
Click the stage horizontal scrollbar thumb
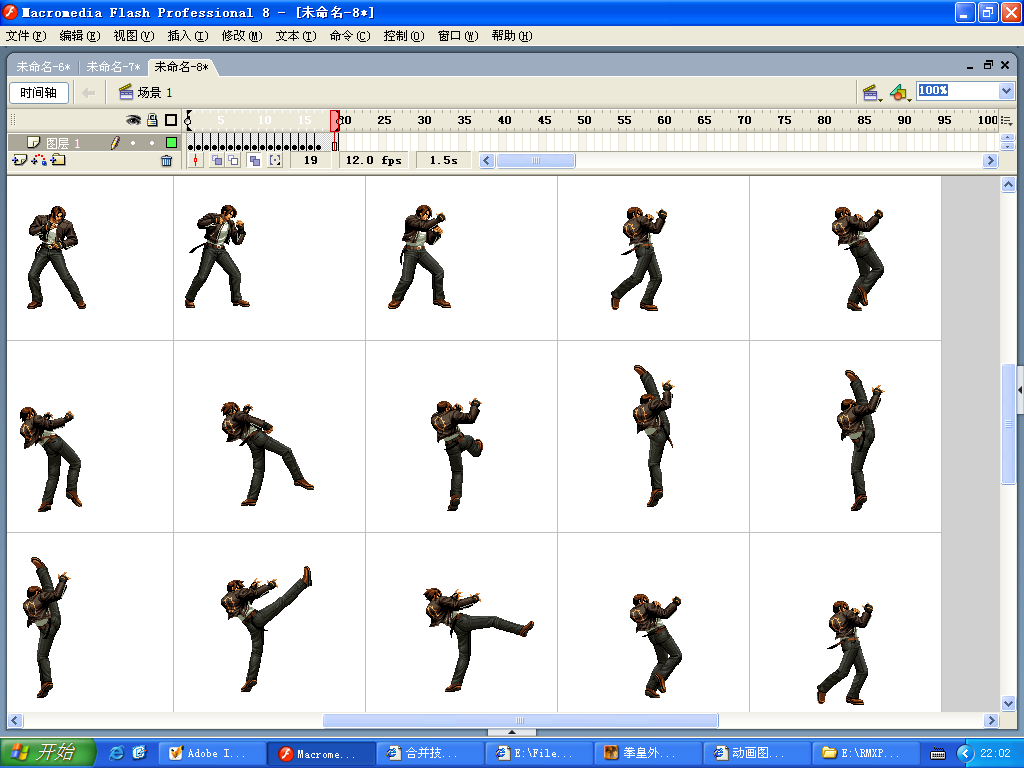(x=520, y=720)
